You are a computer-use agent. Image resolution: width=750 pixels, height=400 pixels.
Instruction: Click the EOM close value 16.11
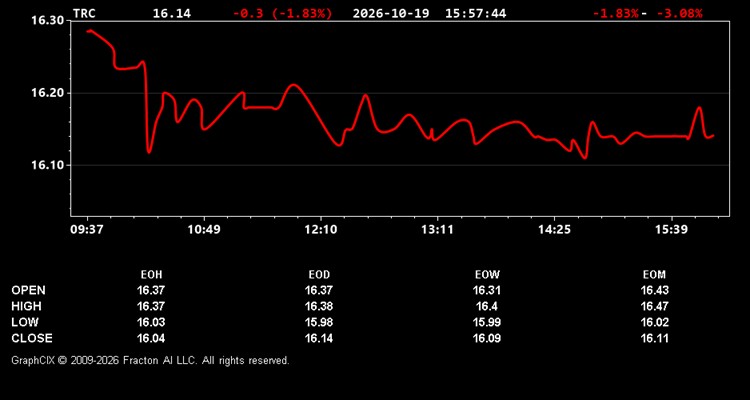click(654, 338)
